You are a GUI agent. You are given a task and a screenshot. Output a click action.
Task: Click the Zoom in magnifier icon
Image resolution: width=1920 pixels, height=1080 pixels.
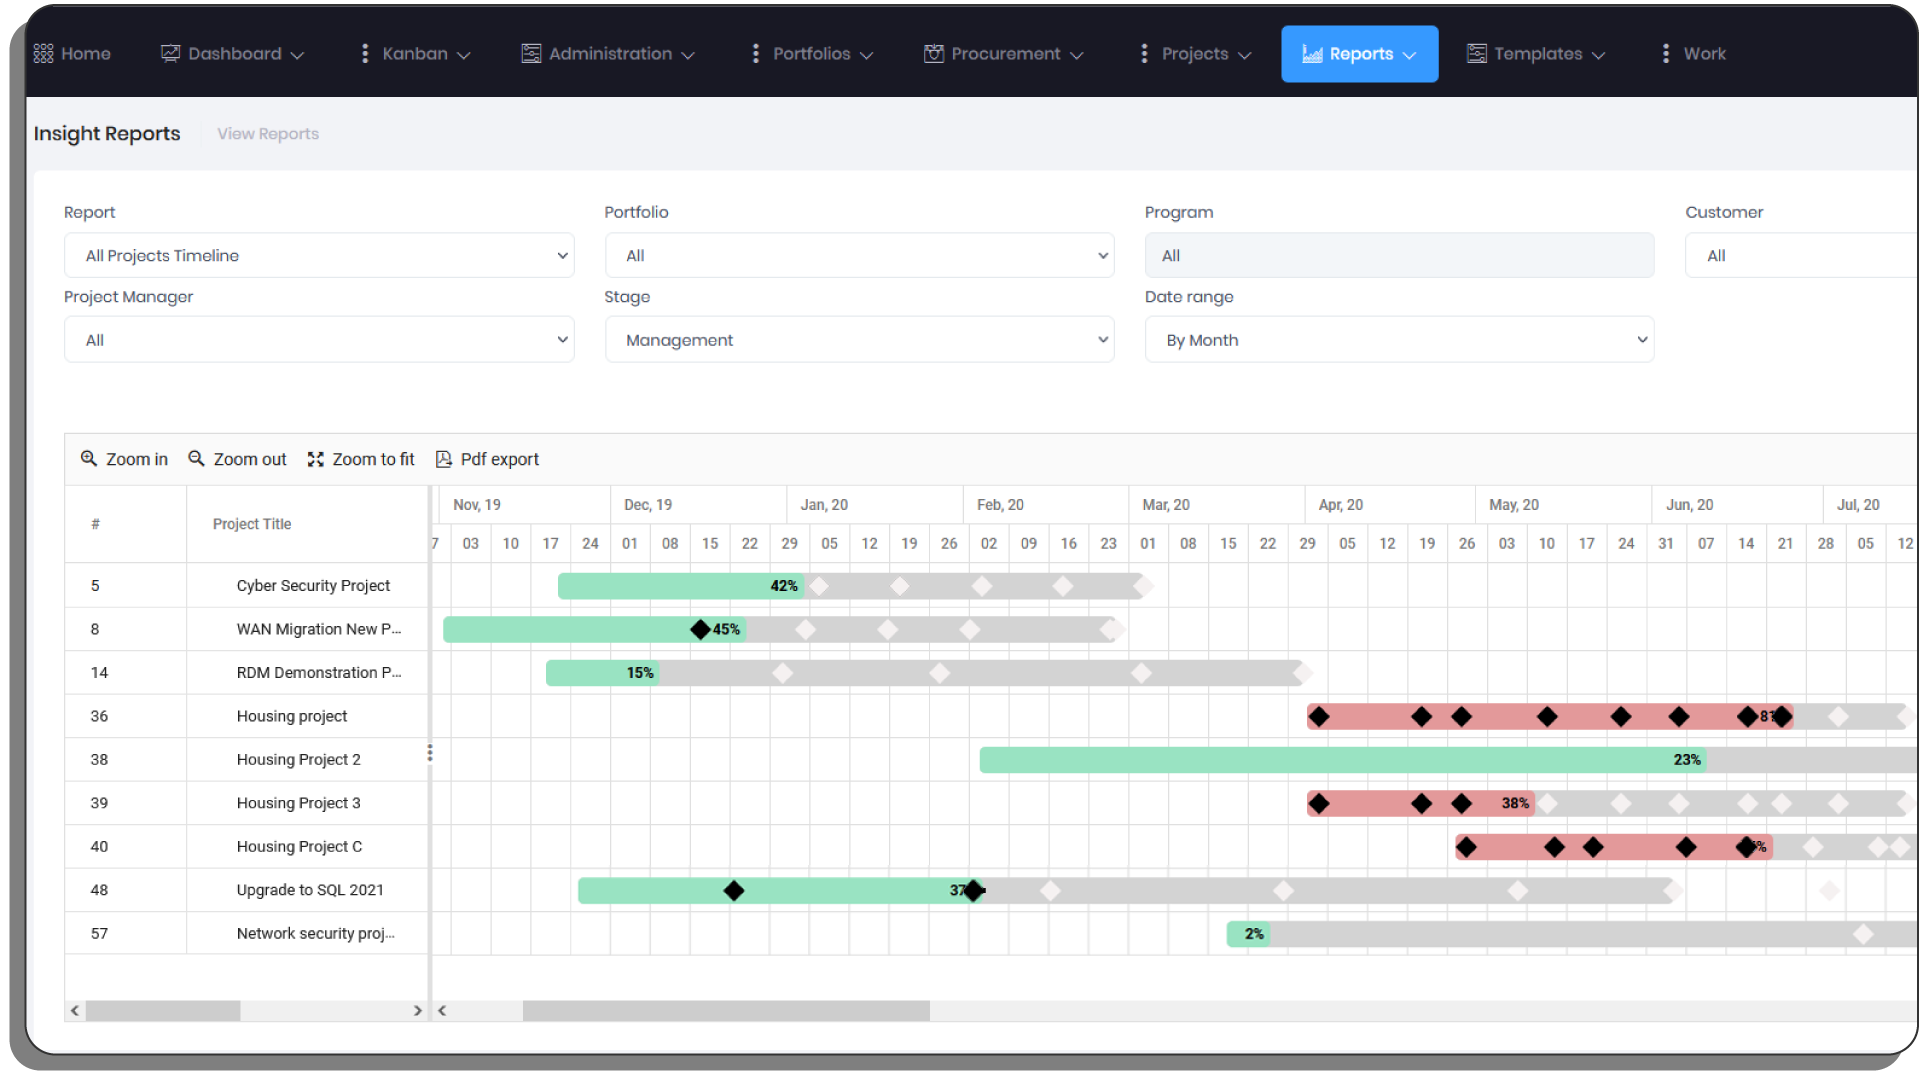89,459
